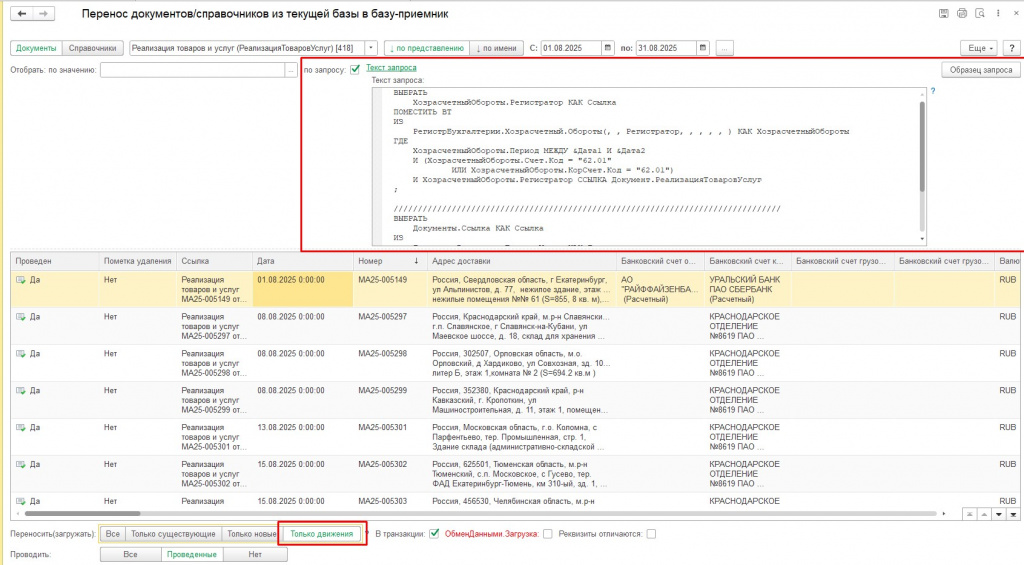Sort the list 'по имени'
Image resolution: width=1024 pixels, height=565 pixels.
click(496, 48)
